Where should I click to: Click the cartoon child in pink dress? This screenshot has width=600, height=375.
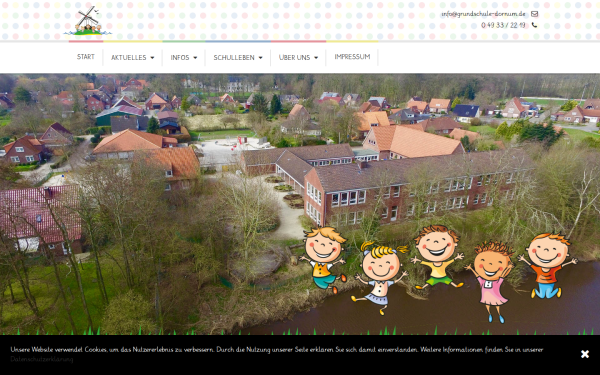491,281
